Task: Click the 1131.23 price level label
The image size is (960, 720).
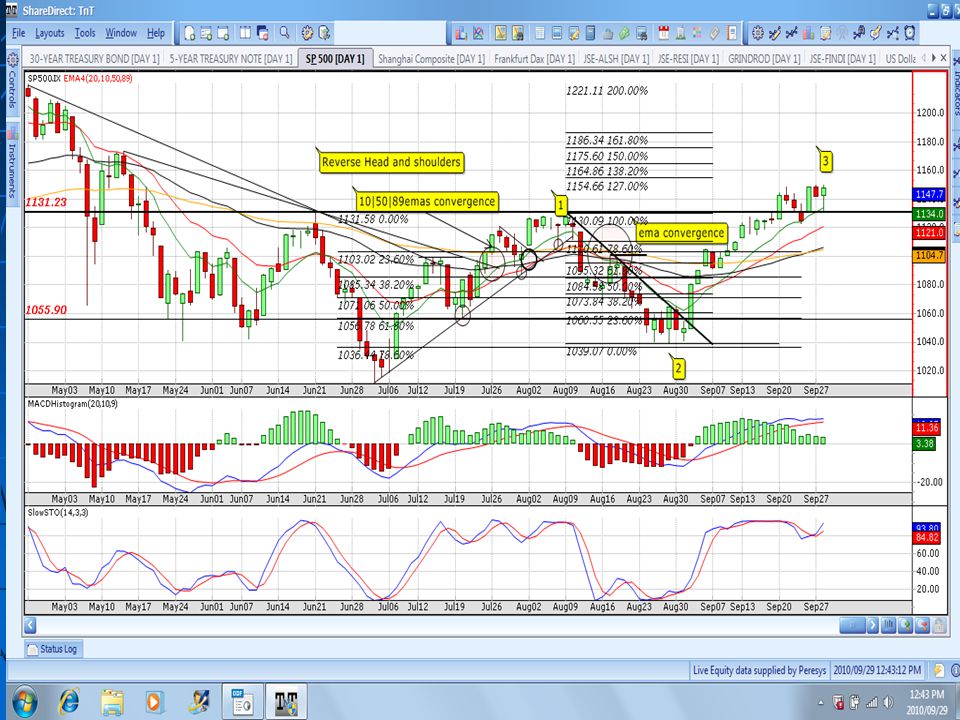Action: (x=46, y=202)
